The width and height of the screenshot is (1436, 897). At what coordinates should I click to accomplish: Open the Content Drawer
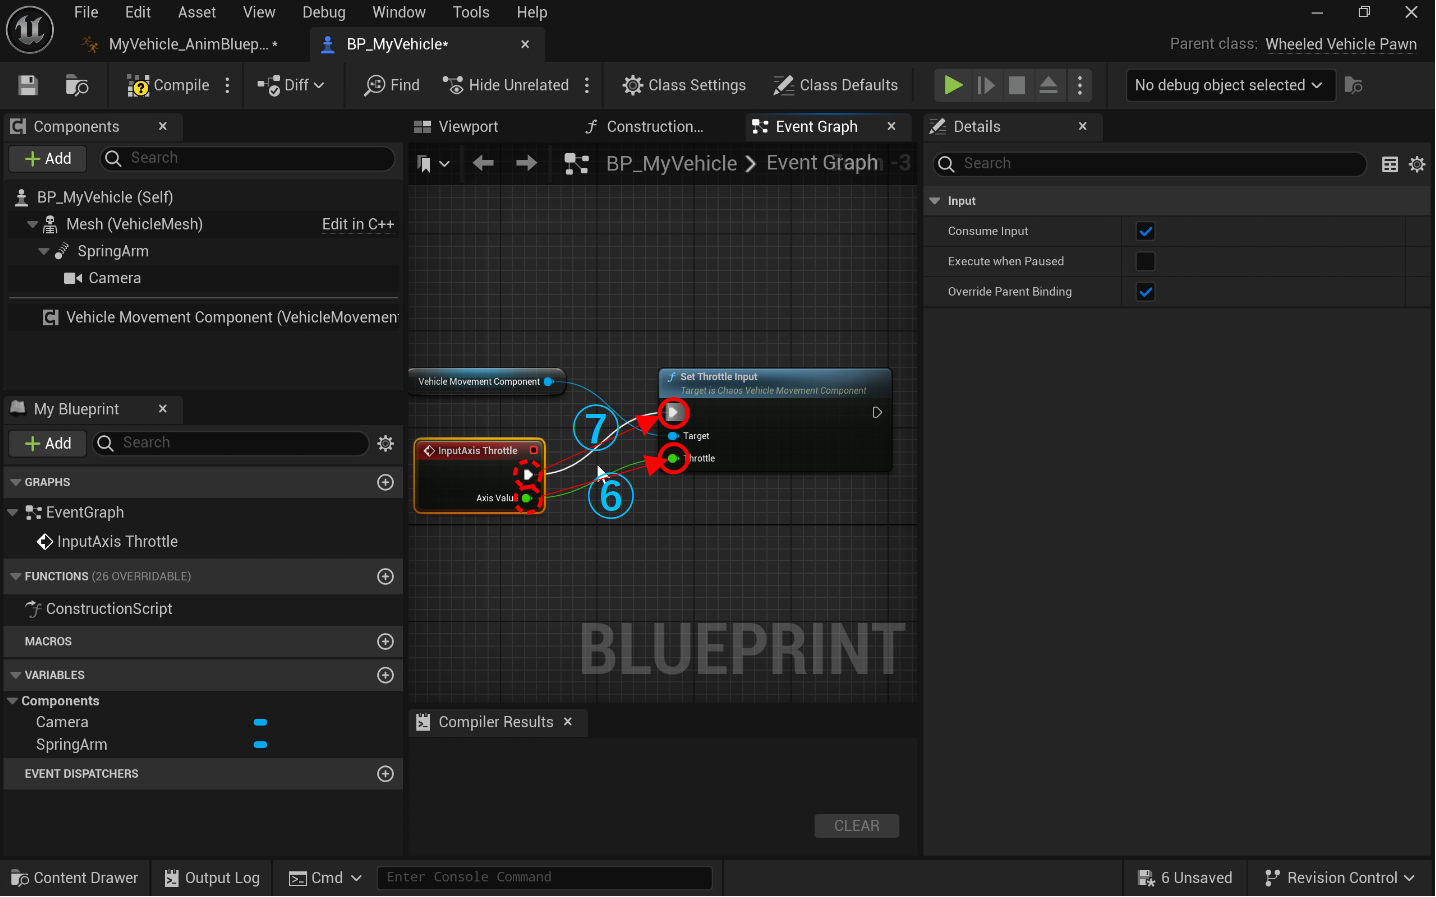[x=75, y=878]
